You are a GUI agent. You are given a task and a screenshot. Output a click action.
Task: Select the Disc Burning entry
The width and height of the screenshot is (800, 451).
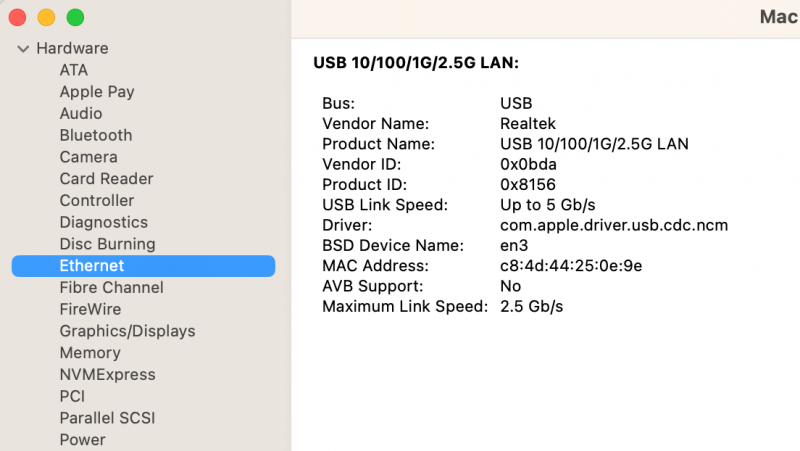pyautogui.click(x=107, y=244)
